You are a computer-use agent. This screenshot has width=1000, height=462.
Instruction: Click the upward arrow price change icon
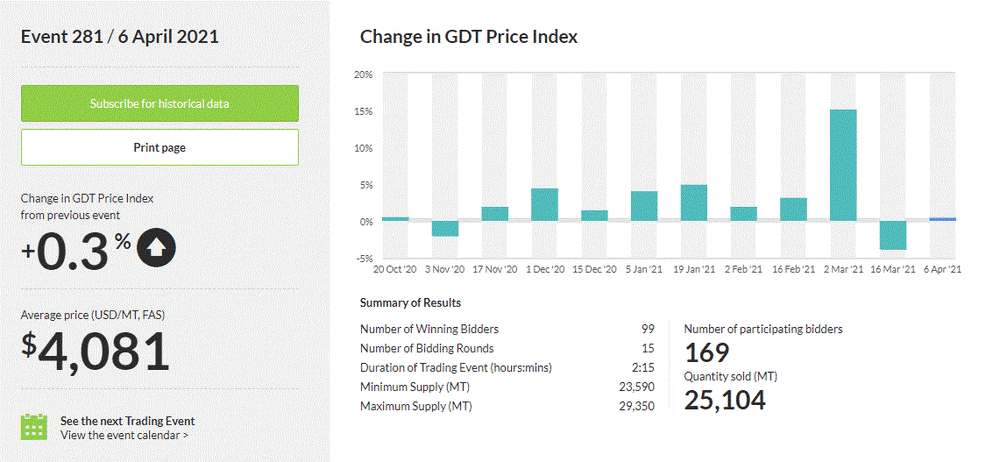[157, 248]
